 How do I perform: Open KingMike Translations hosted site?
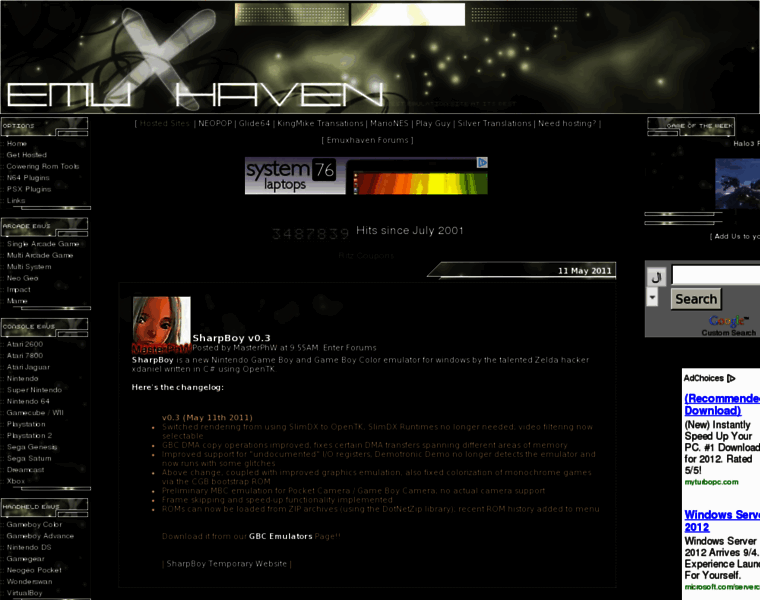(x=320, y=124)
